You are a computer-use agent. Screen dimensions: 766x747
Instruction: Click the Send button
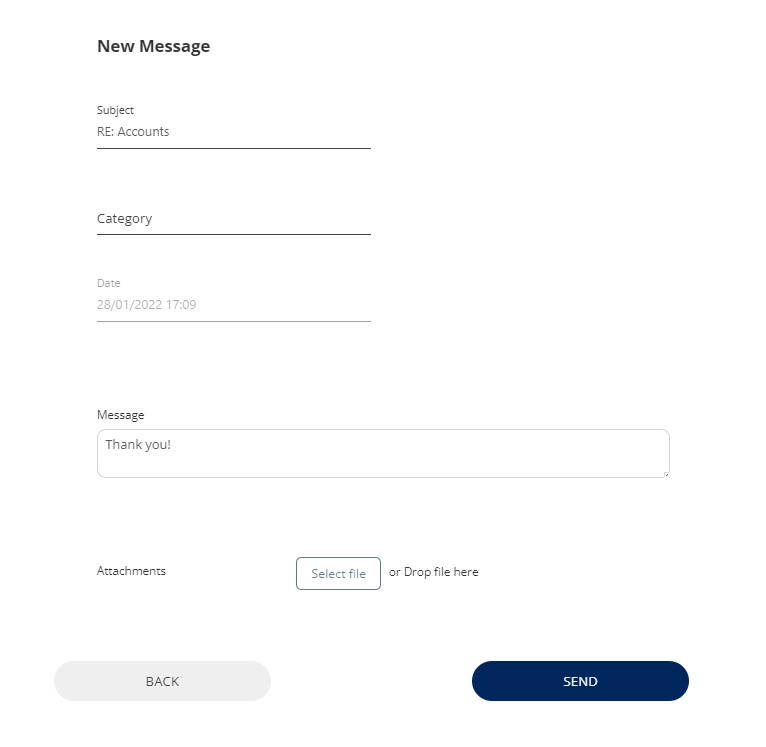pos(580,681)
